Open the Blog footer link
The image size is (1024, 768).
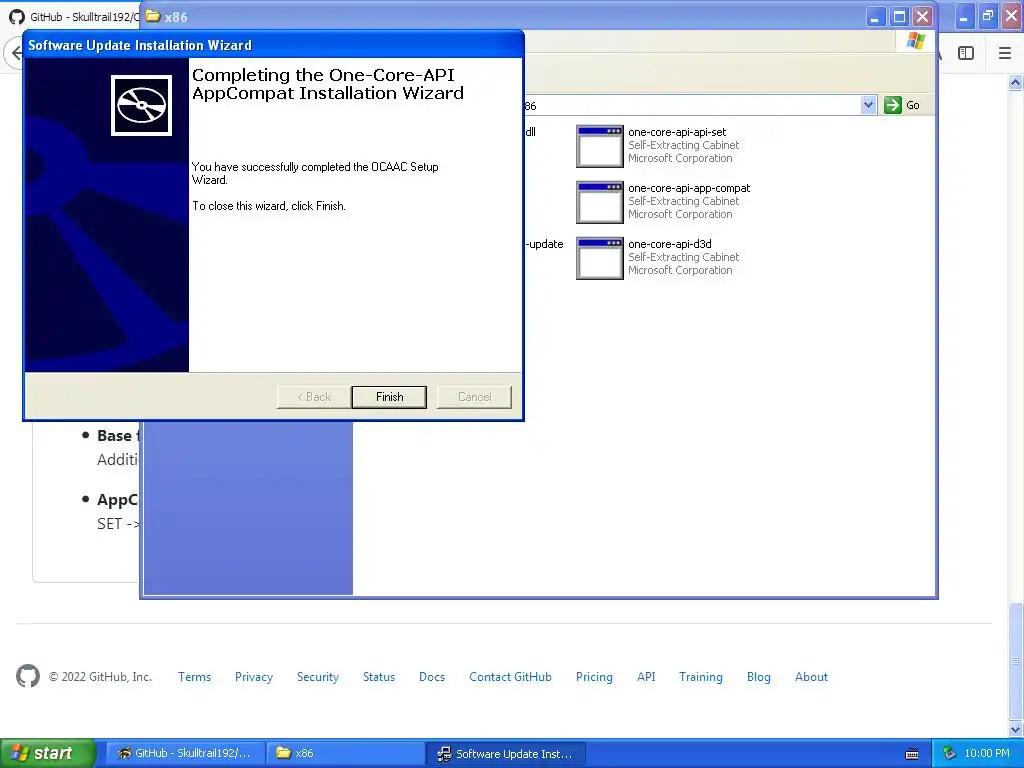click(759, 677)
